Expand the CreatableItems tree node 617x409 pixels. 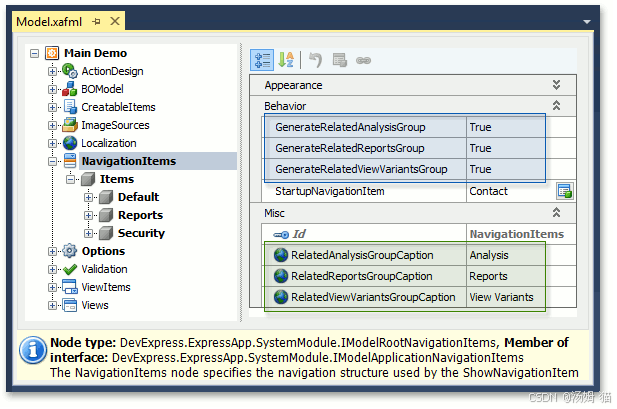pos(52,107)
